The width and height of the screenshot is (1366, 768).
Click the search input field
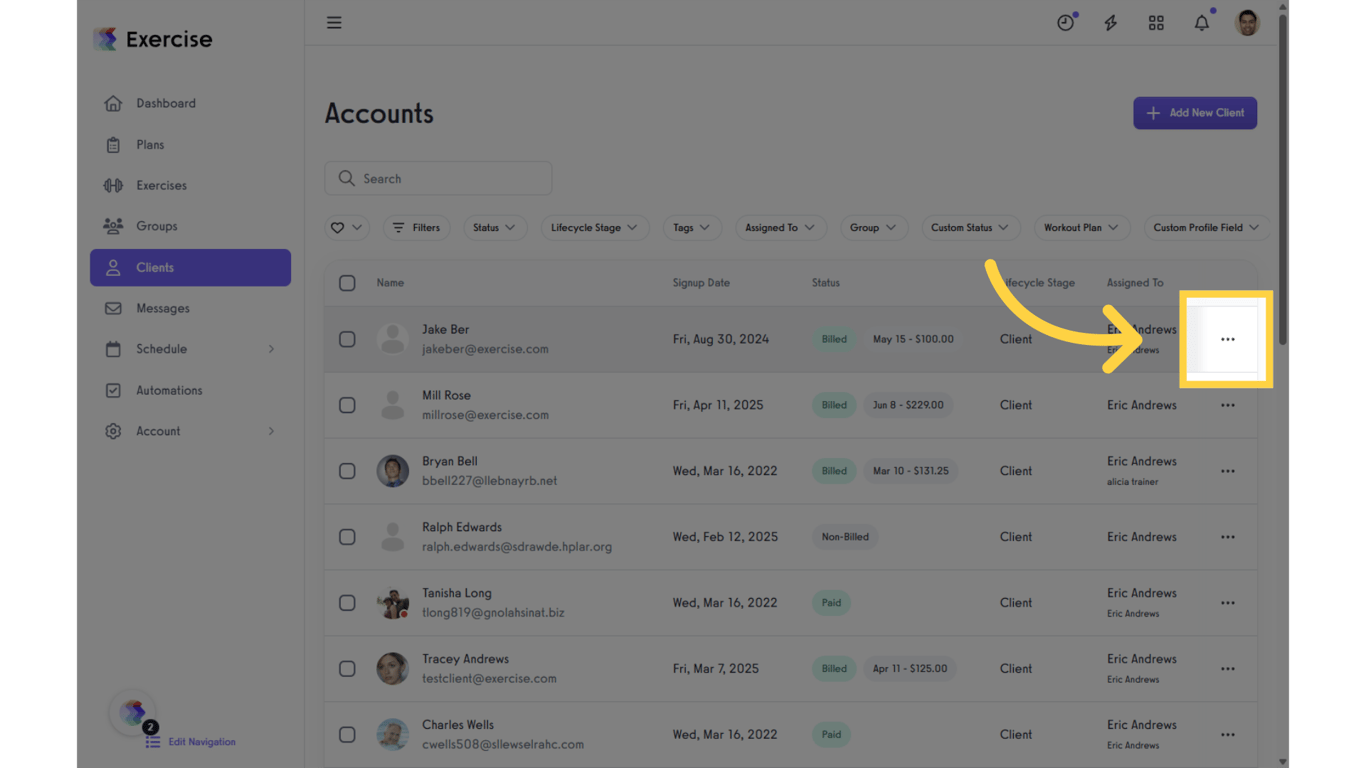click(x=438, y=178)
